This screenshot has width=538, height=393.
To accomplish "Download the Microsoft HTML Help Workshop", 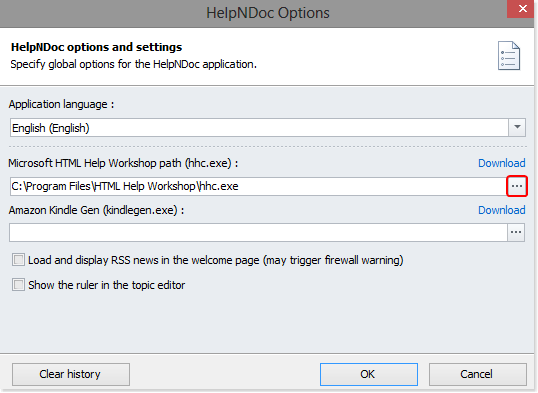I will point(502,163).
